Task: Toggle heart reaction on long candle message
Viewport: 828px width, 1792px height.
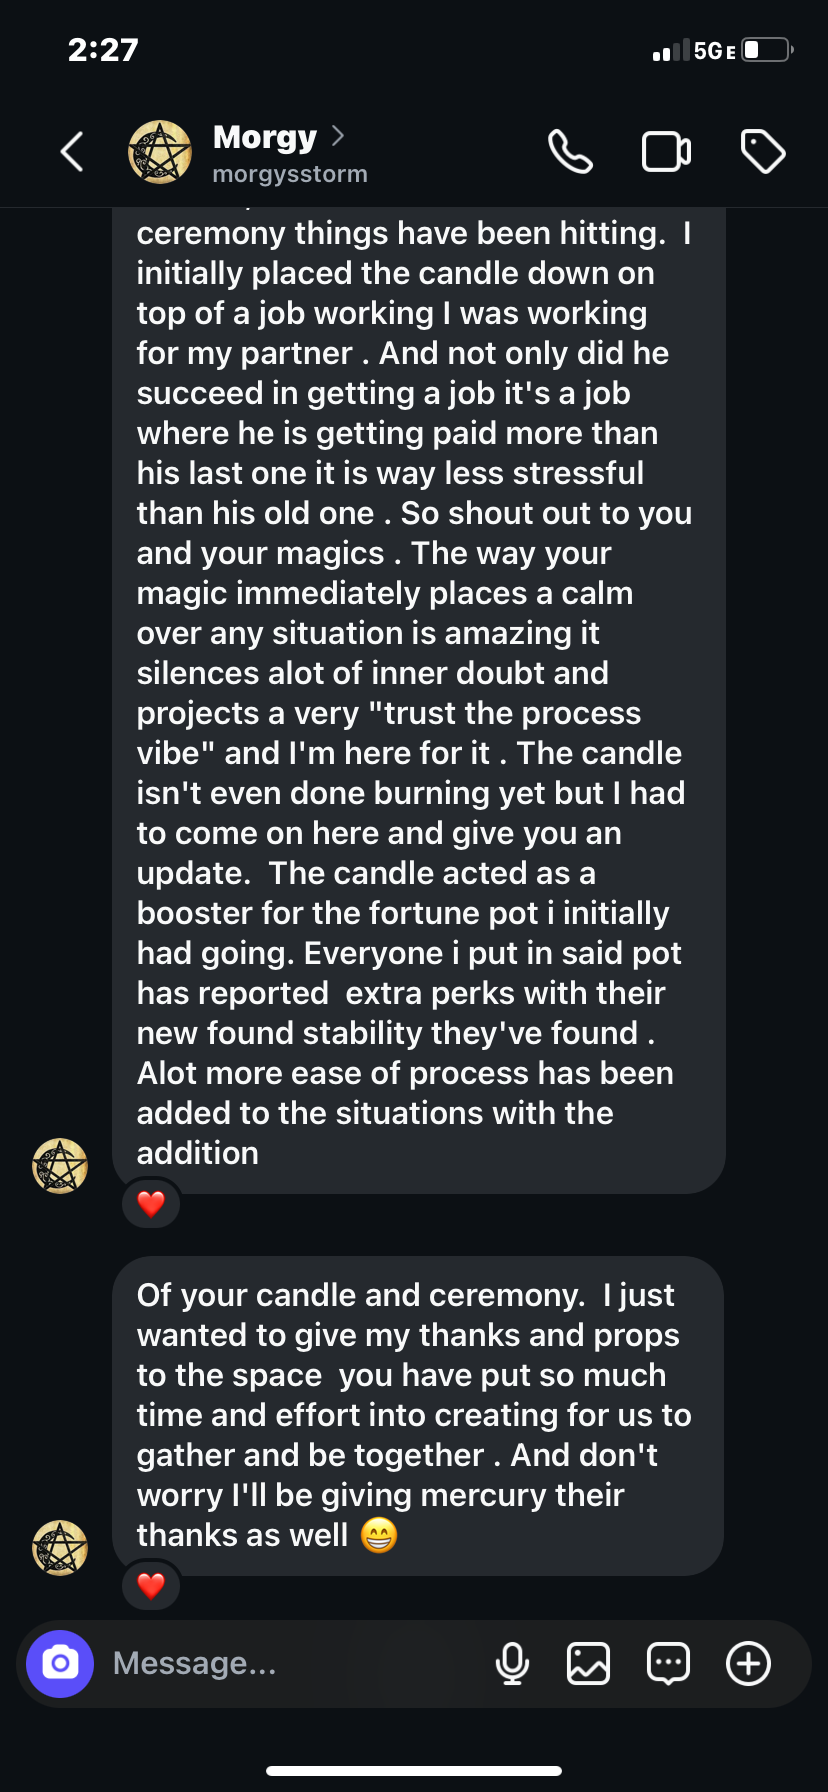Action: coord(151,1203)
